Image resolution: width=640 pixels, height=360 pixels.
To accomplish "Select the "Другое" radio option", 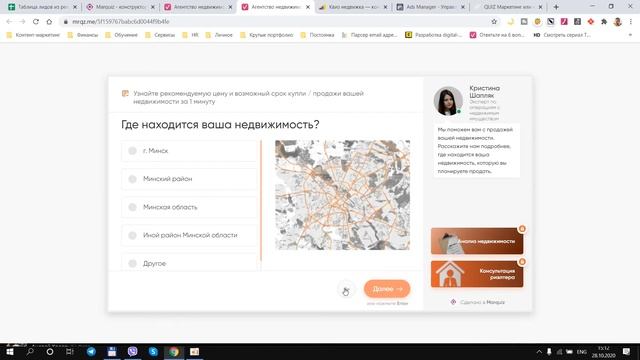I will click(189, 263).
